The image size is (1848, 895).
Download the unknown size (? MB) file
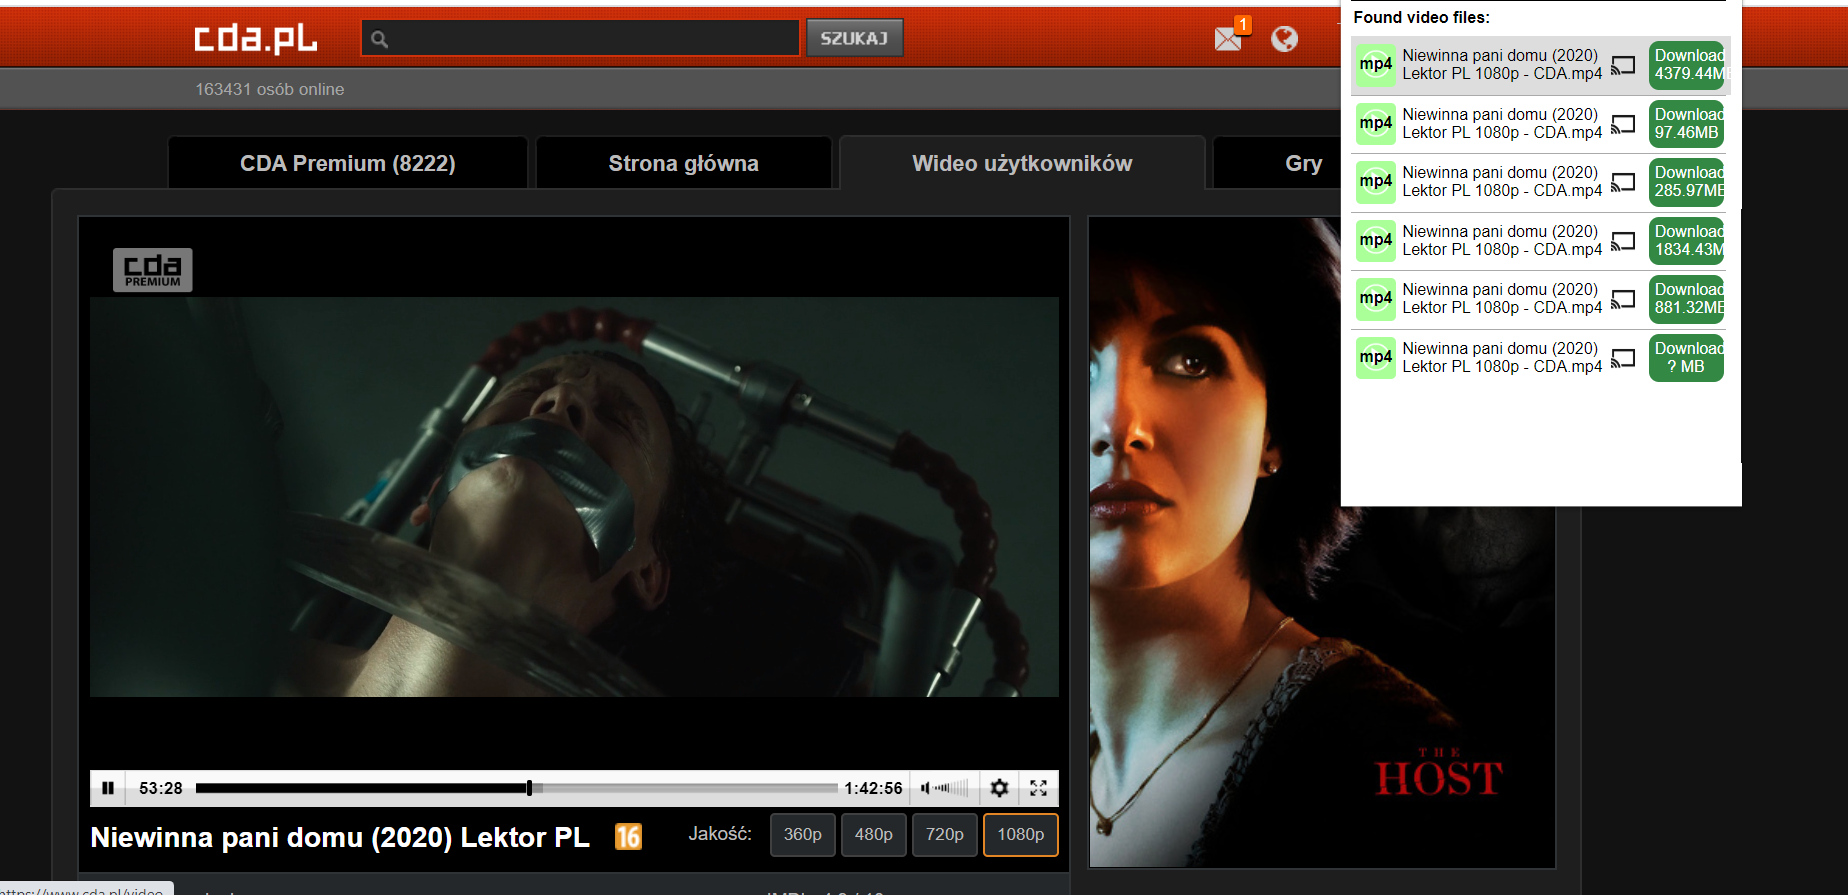[1687, 358]
